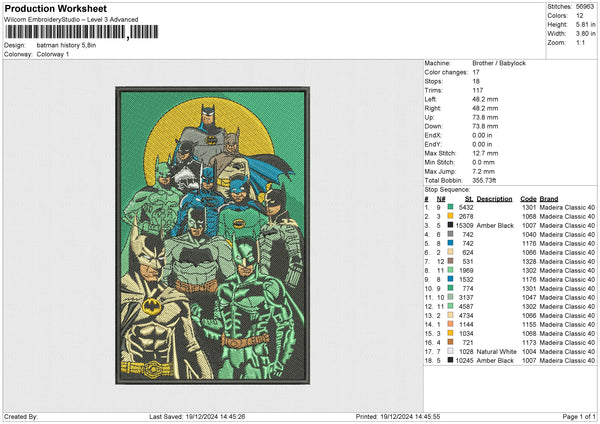Click 'Wilcom EmbroideryStudio – Level 3 Advanced' text

click(x=71, y=20)
